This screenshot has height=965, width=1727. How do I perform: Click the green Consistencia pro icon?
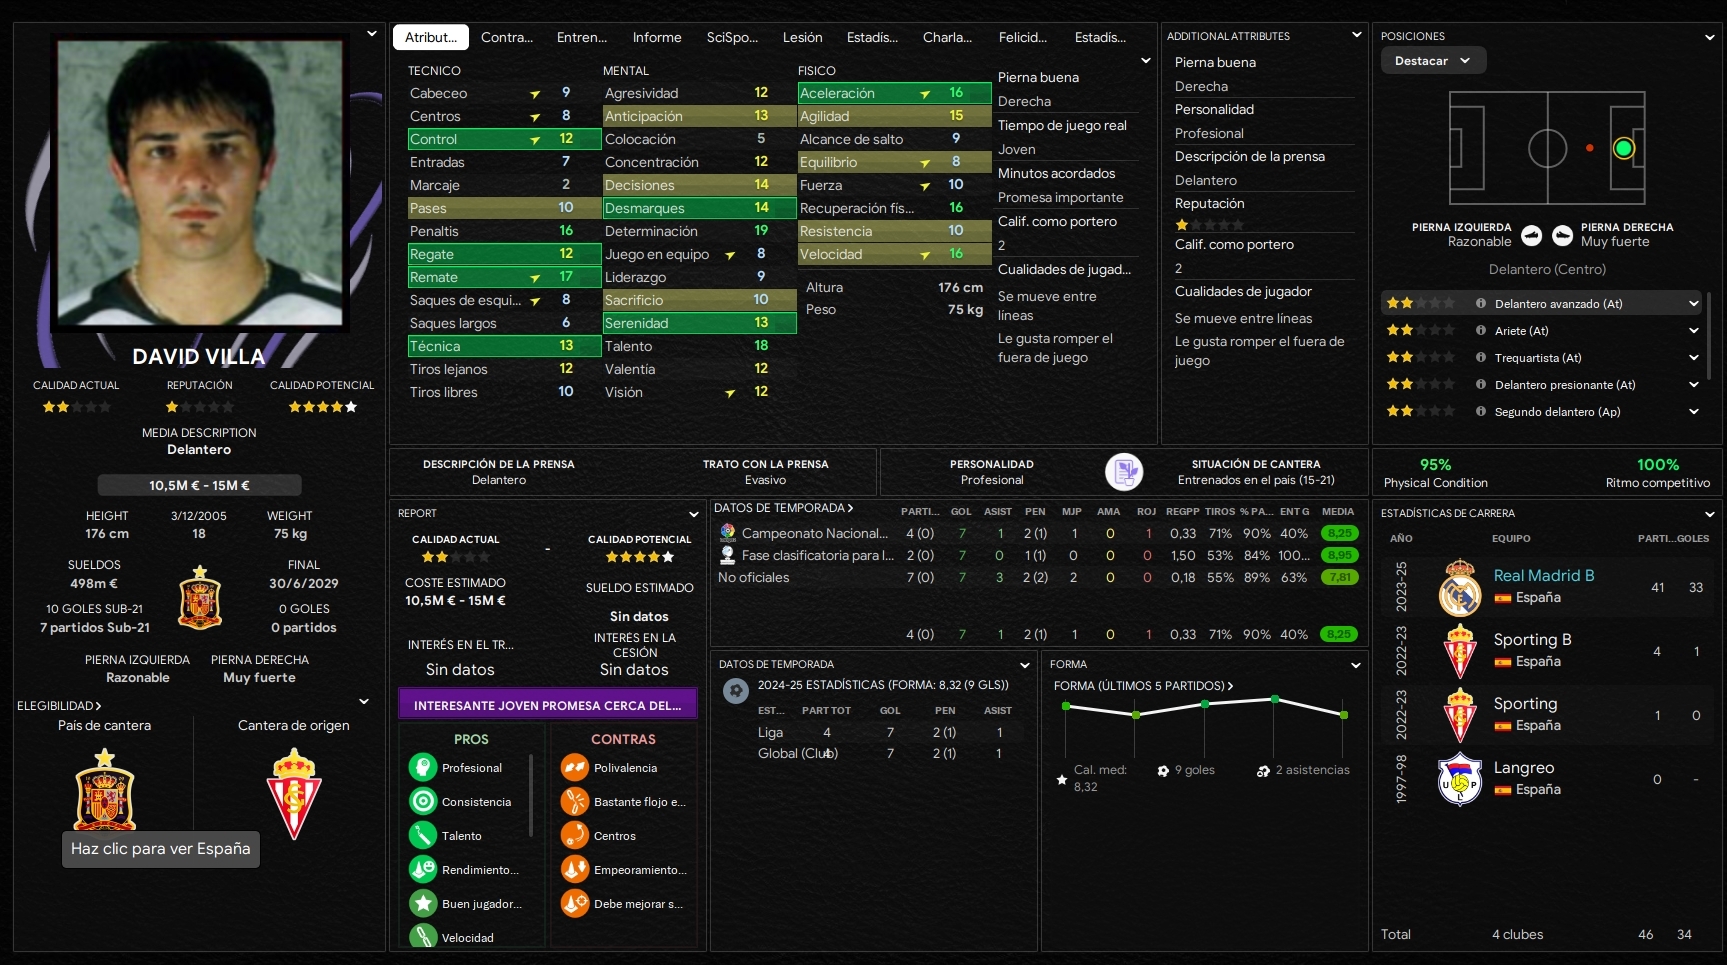(x=423, y=801)
